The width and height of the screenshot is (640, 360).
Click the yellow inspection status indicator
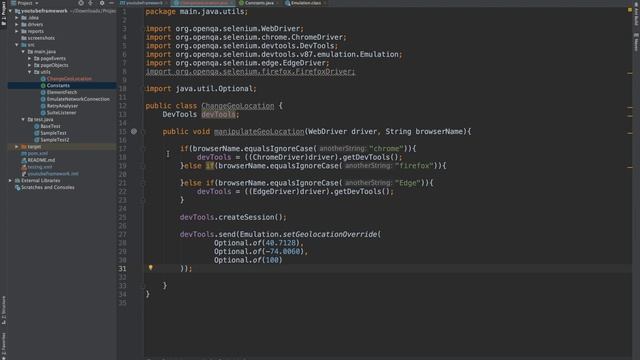click(x=629, y=10)
